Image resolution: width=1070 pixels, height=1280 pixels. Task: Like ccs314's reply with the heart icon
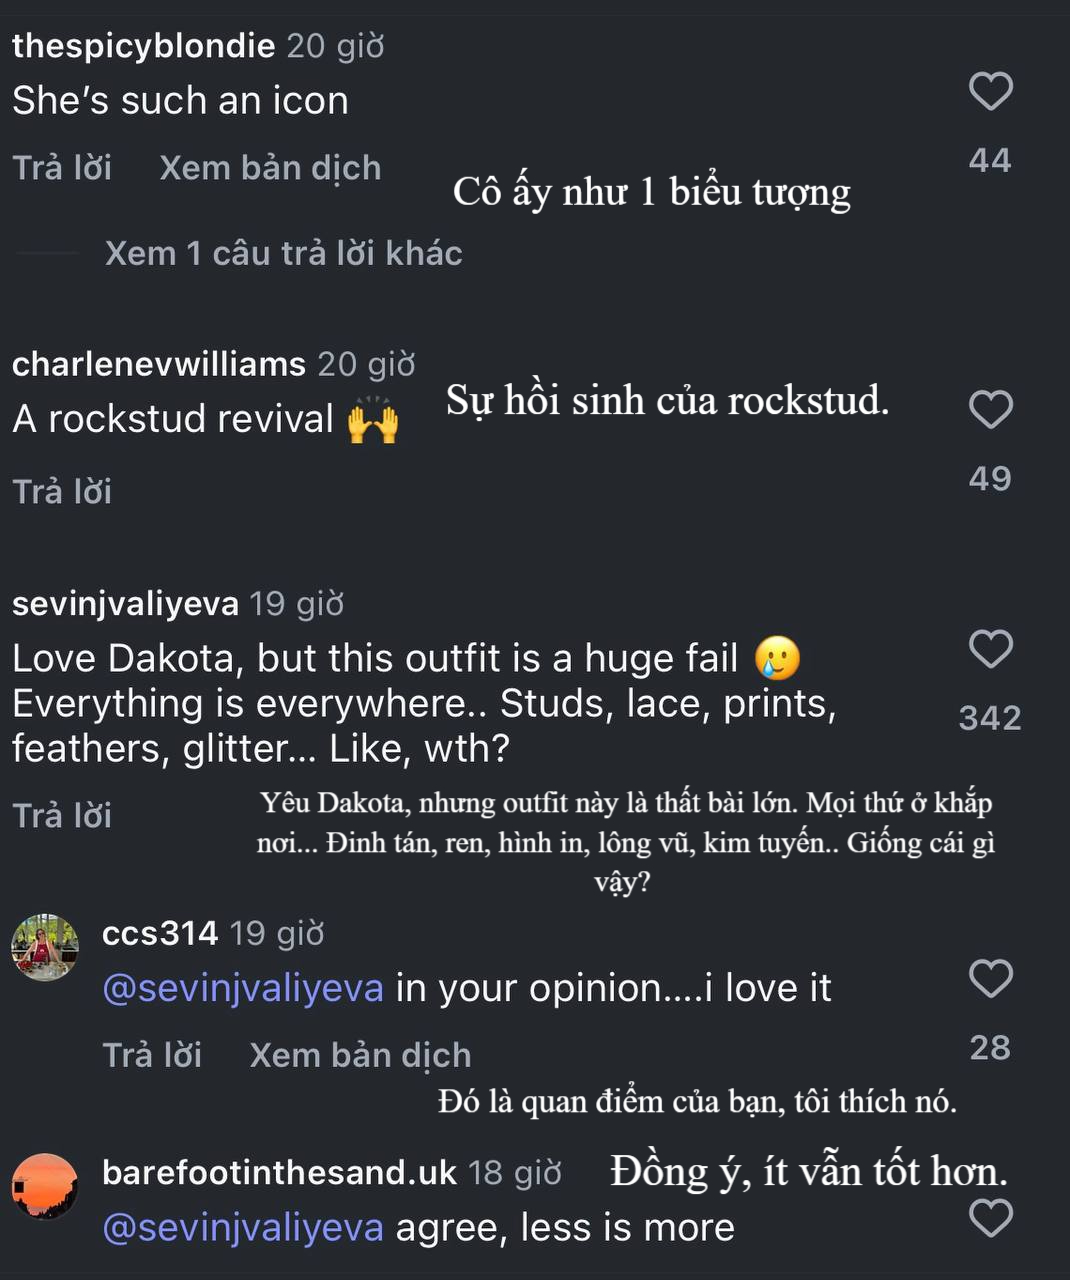click(x=991, y=978)
